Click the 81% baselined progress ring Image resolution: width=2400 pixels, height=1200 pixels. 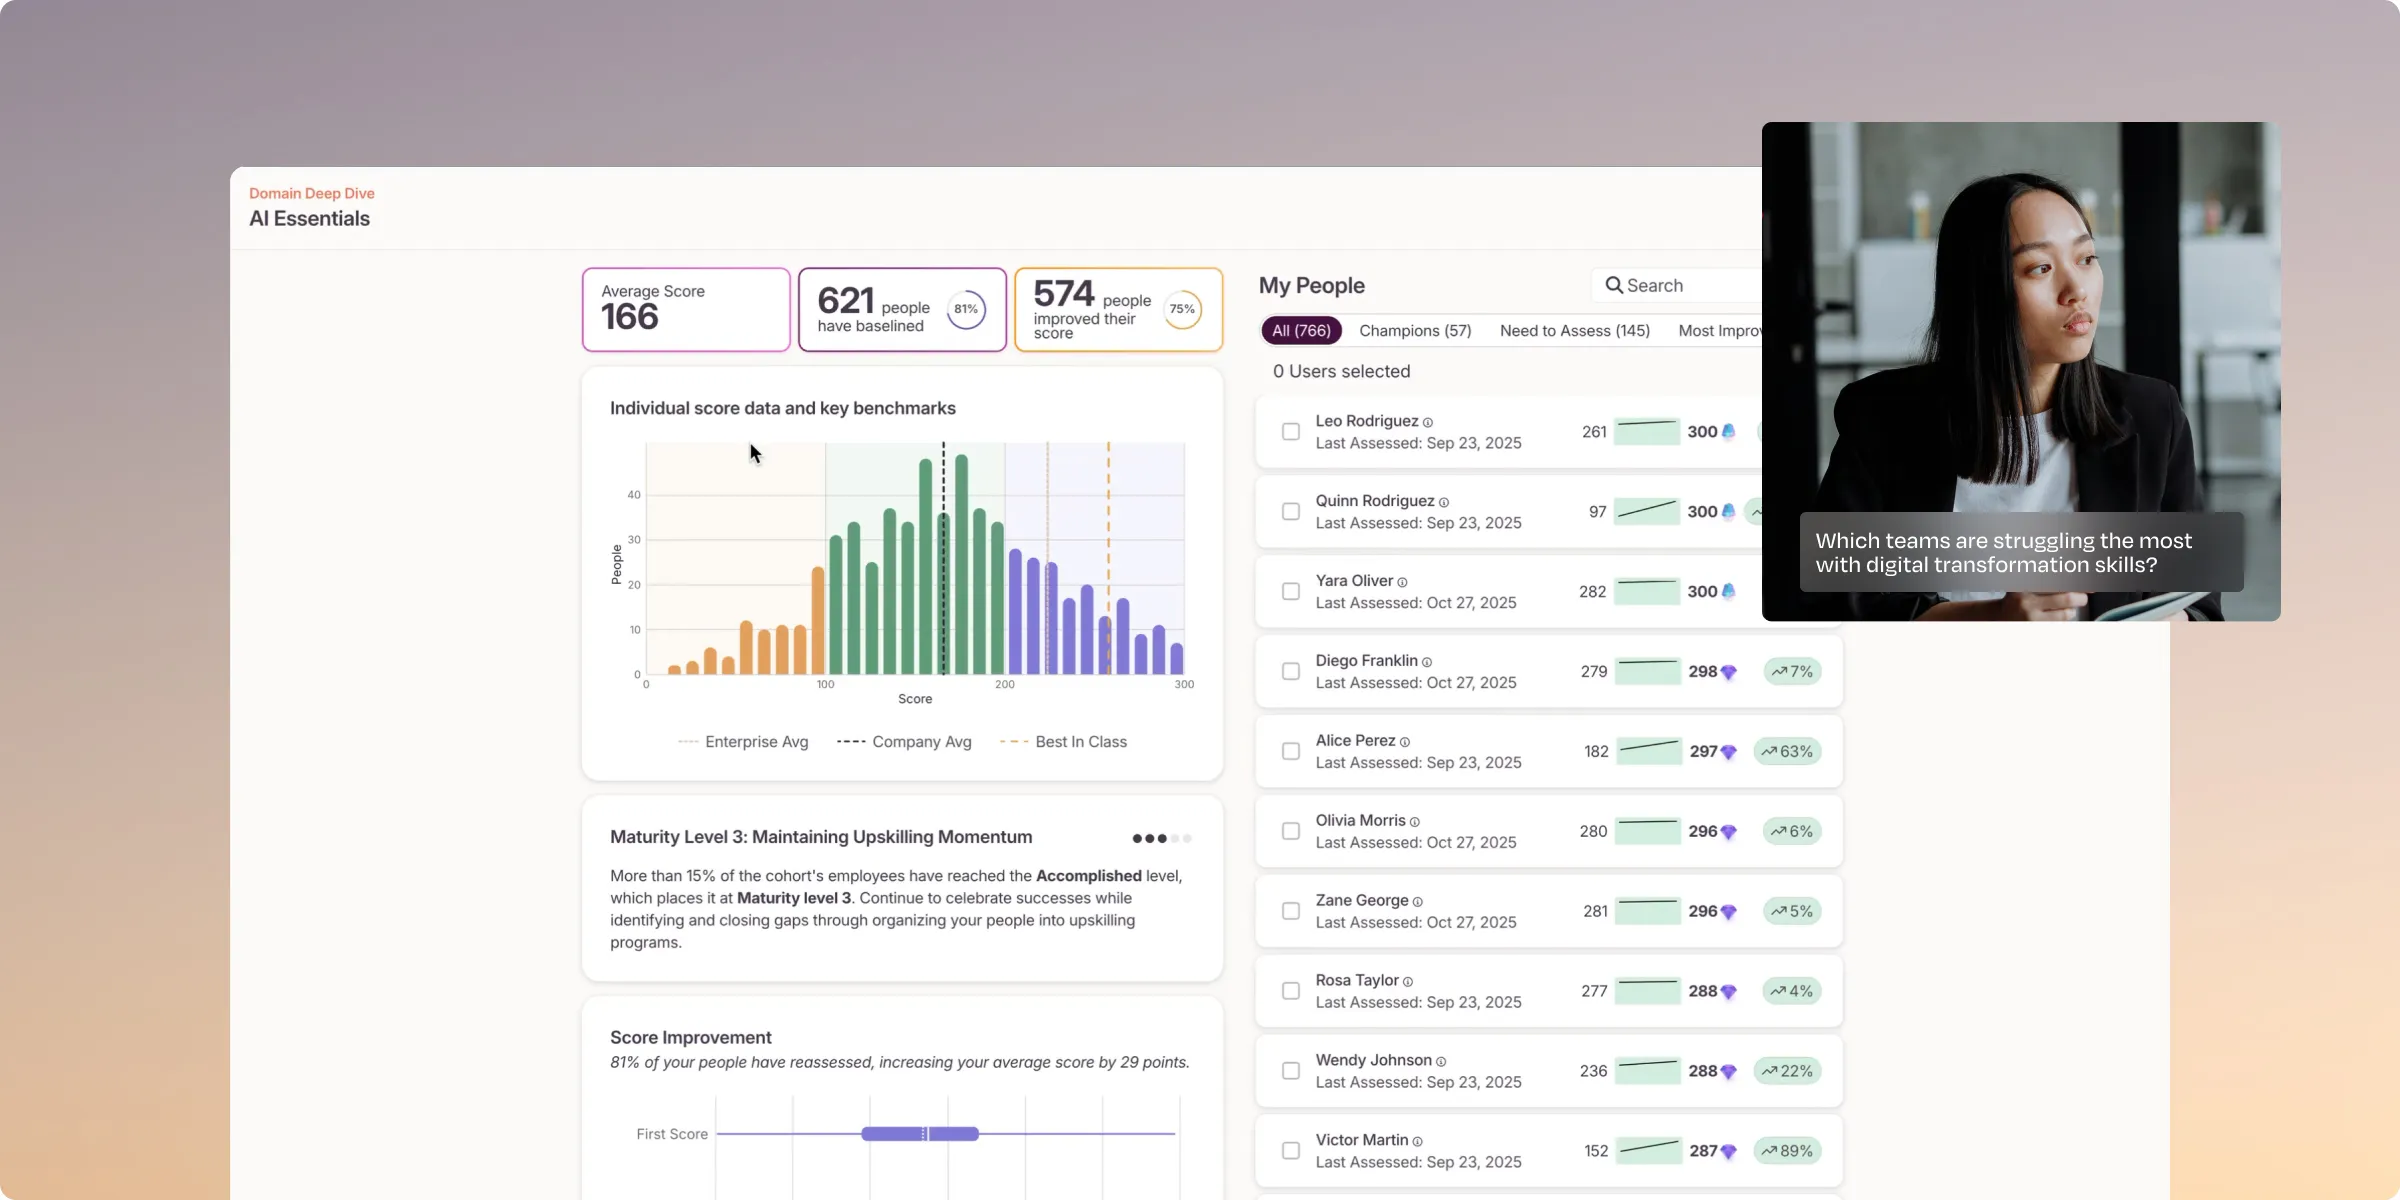(966, 309)
